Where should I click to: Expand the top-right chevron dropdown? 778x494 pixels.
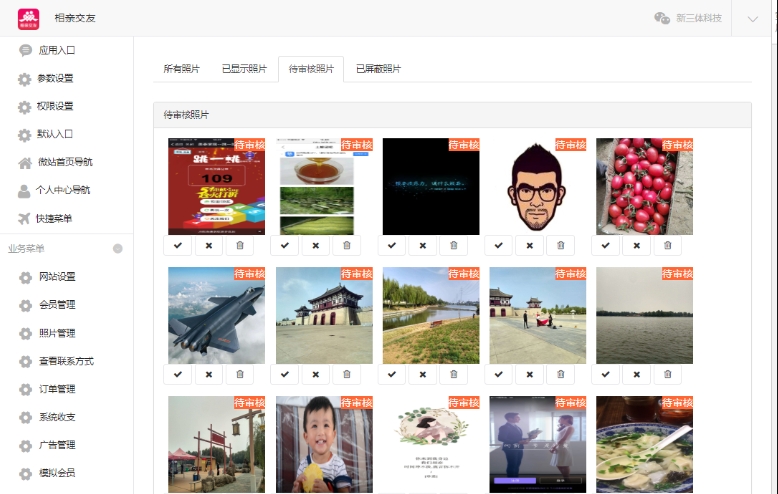pos(753,18)
